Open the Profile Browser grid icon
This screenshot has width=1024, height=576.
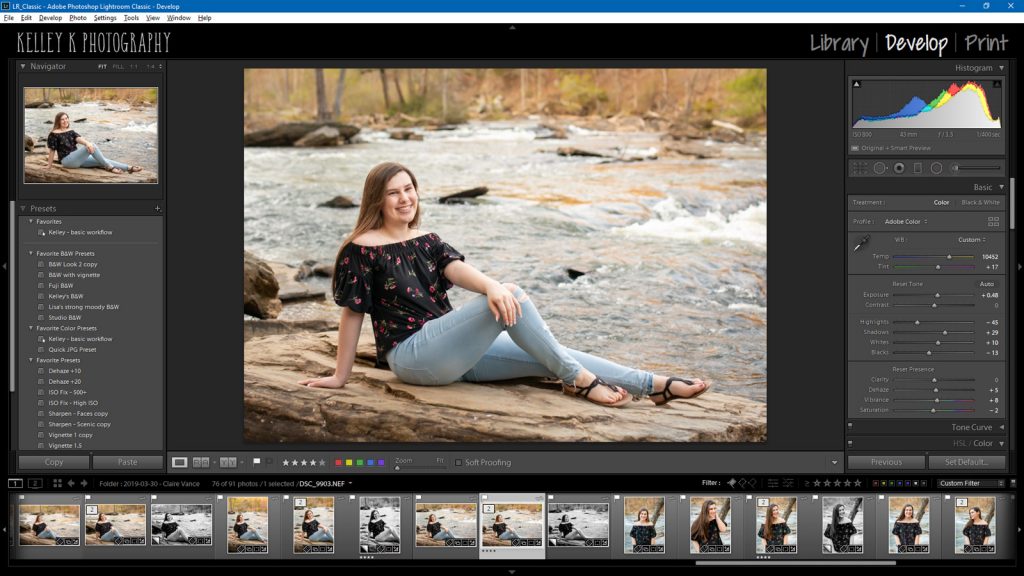pos(993,222)
